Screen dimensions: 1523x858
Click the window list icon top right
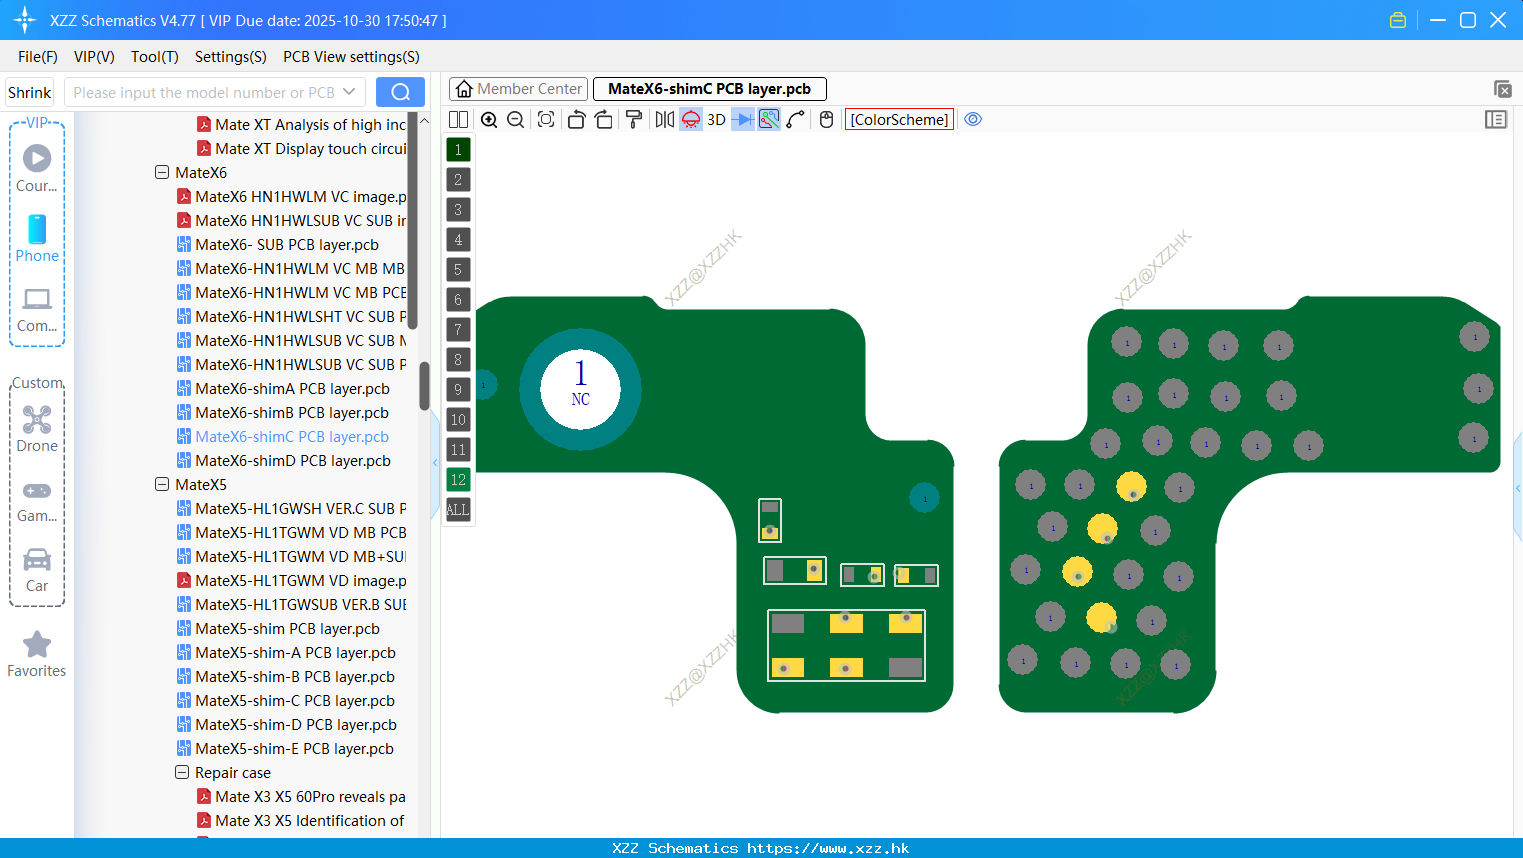pos(1502,89)
